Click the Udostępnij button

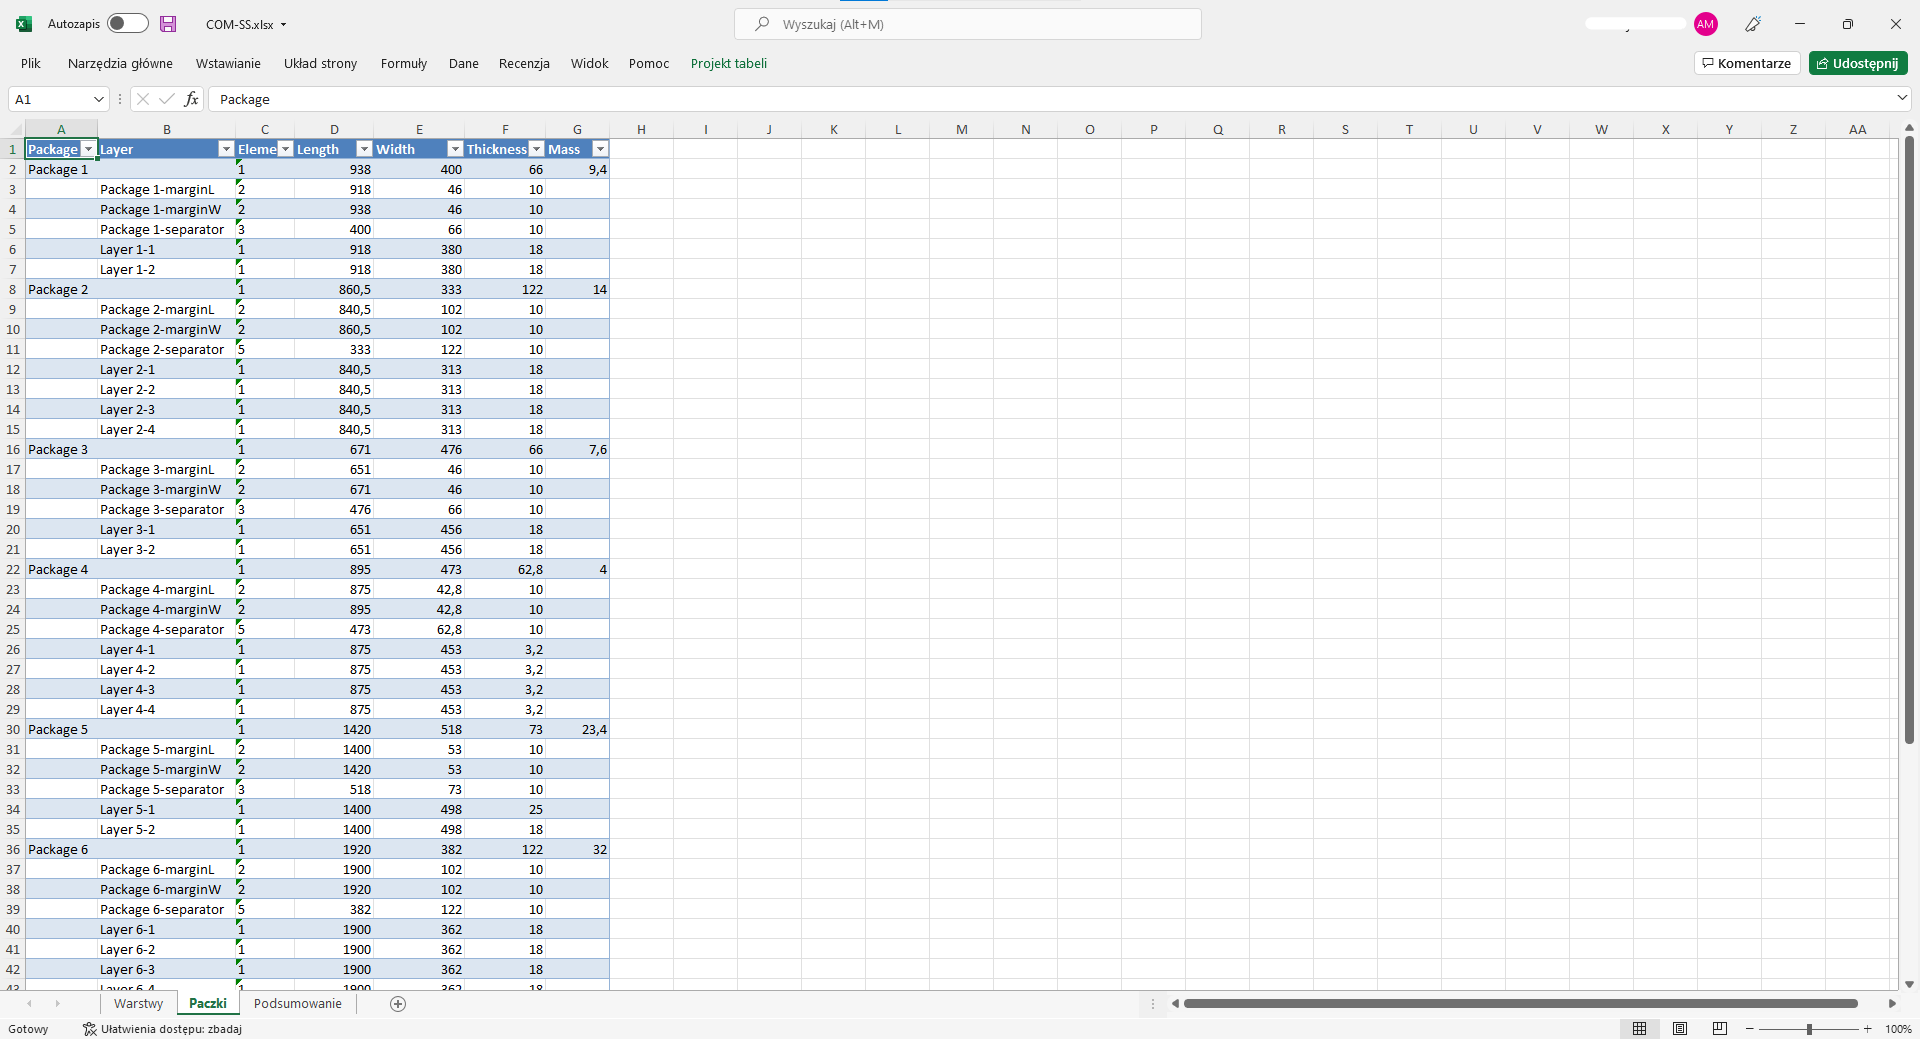[x=1858, y=63]
